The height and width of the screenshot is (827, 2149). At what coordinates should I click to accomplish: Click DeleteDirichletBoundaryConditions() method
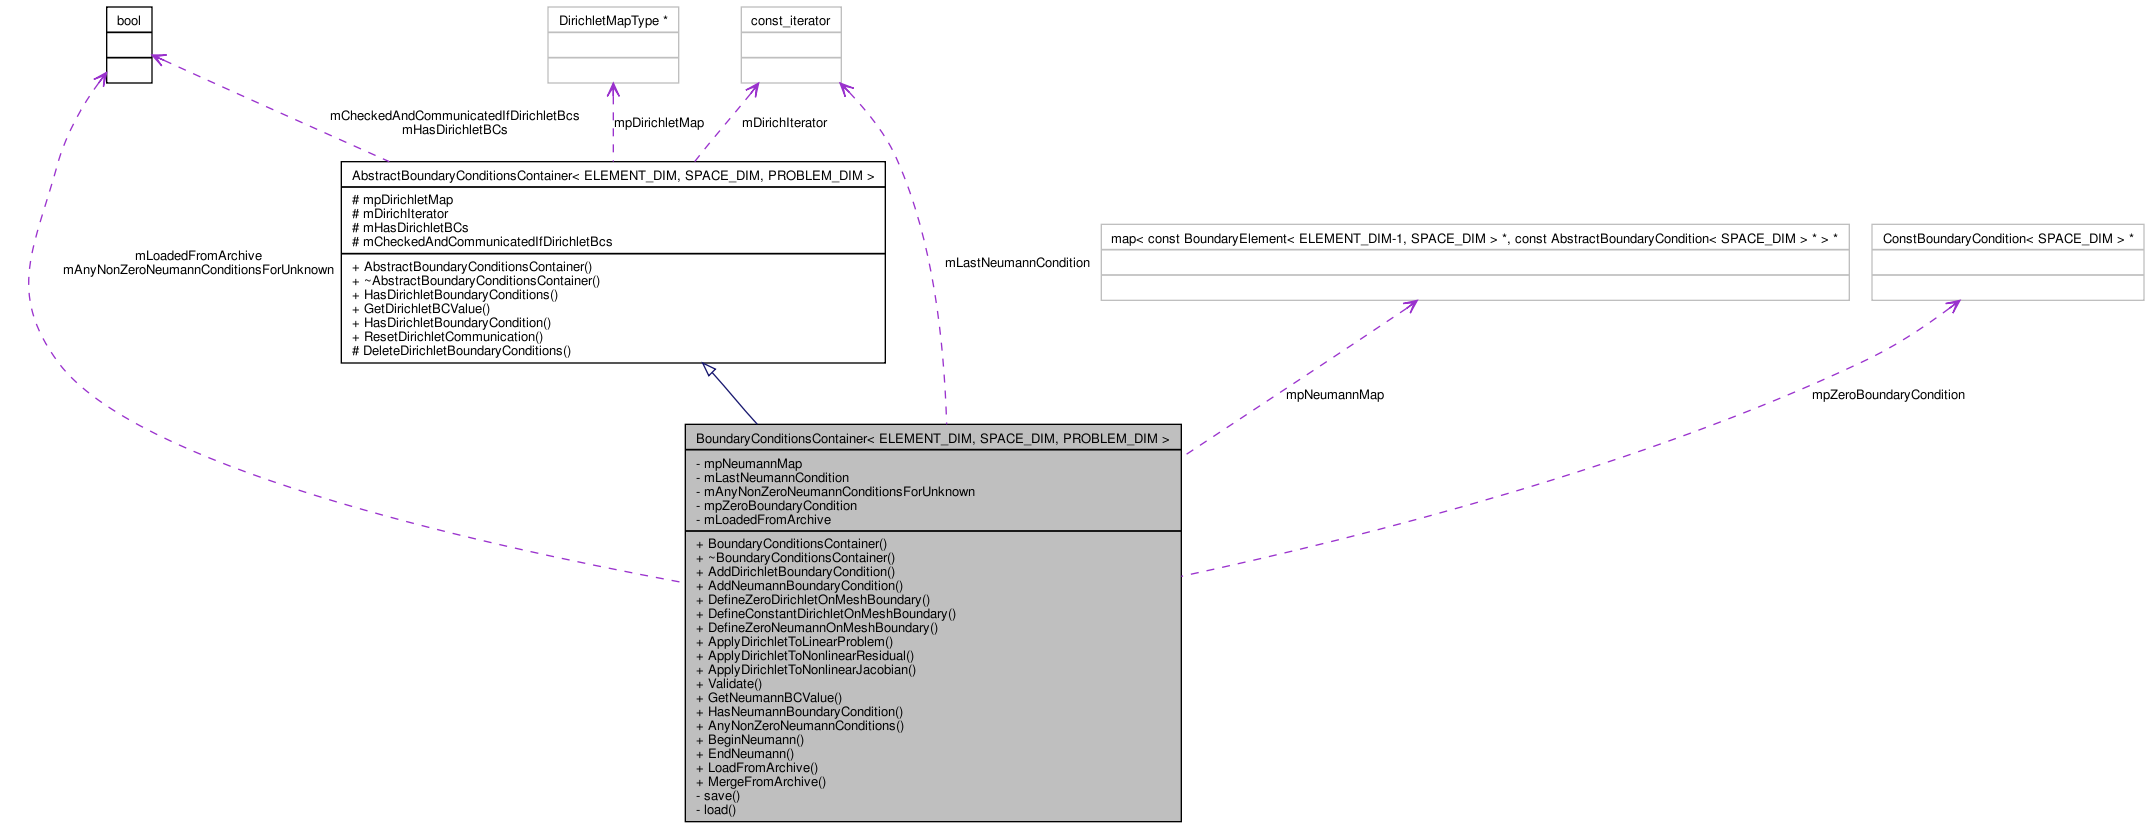click(461, 351)
